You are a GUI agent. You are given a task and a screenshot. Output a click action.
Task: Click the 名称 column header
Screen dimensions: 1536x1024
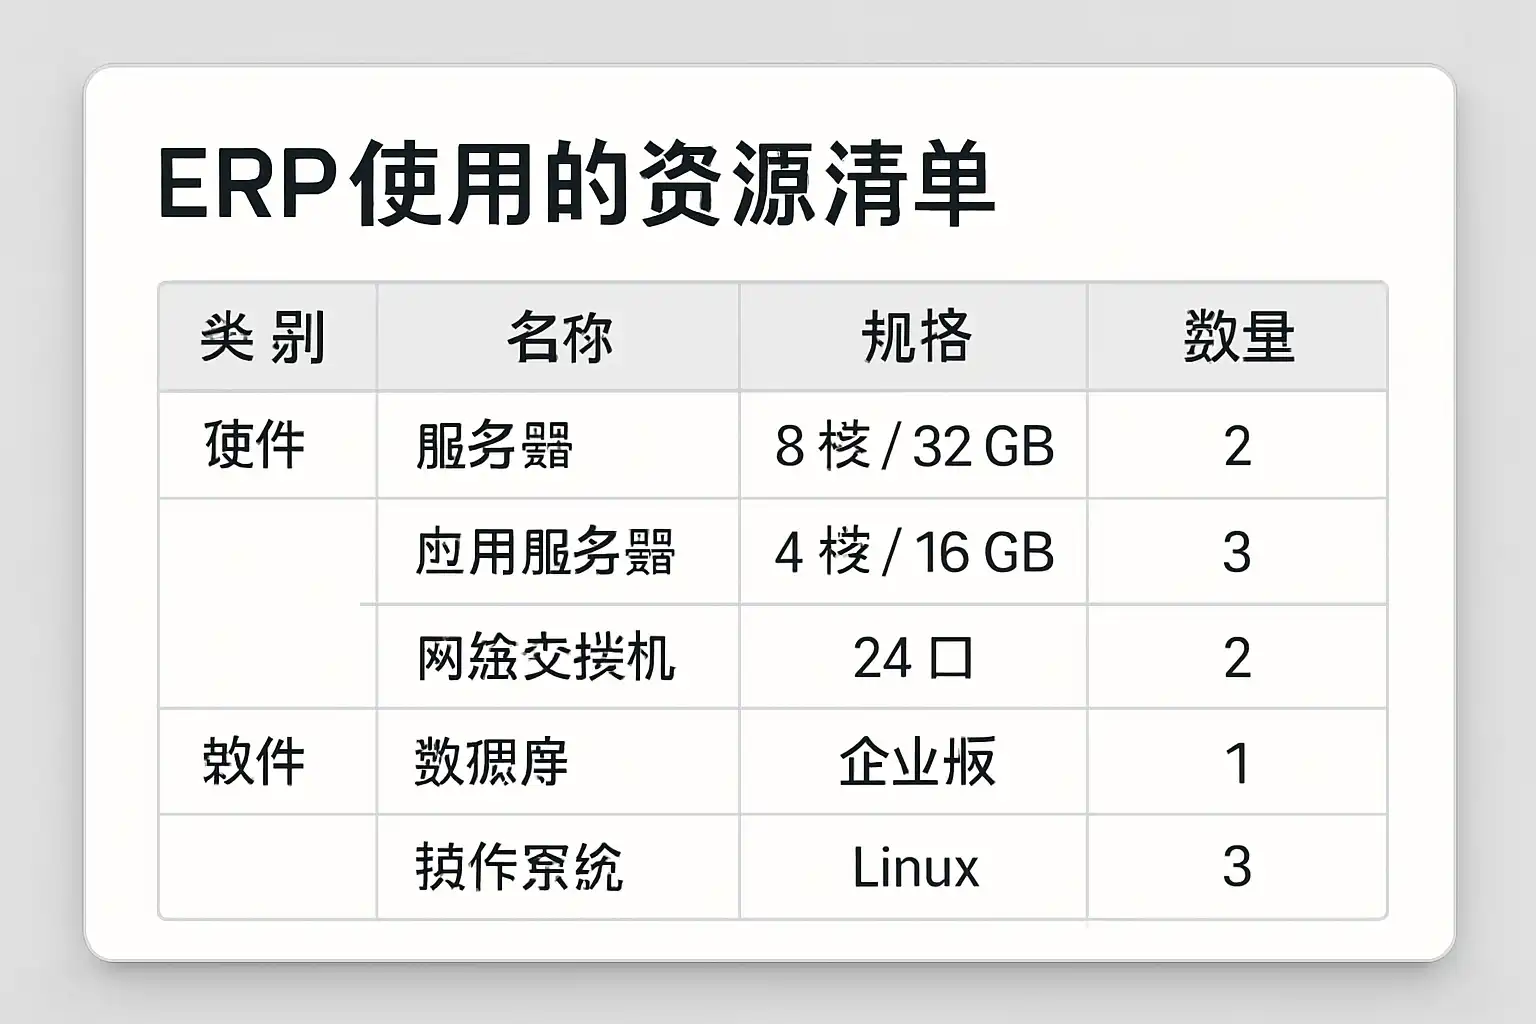(558, 337)
